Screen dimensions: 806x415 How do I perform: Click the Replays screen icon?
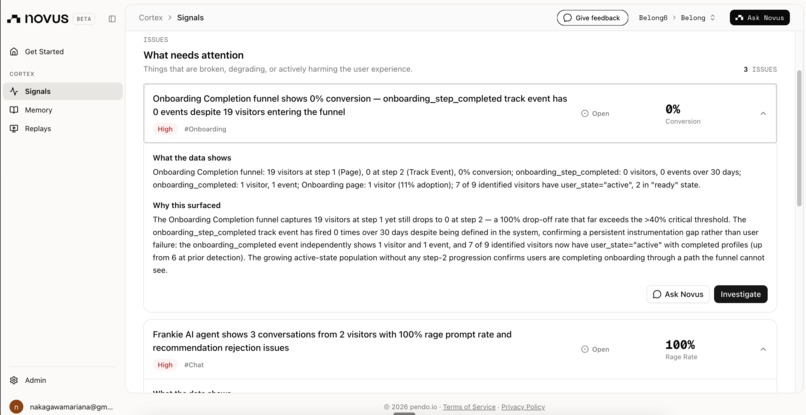click(14, 129)
